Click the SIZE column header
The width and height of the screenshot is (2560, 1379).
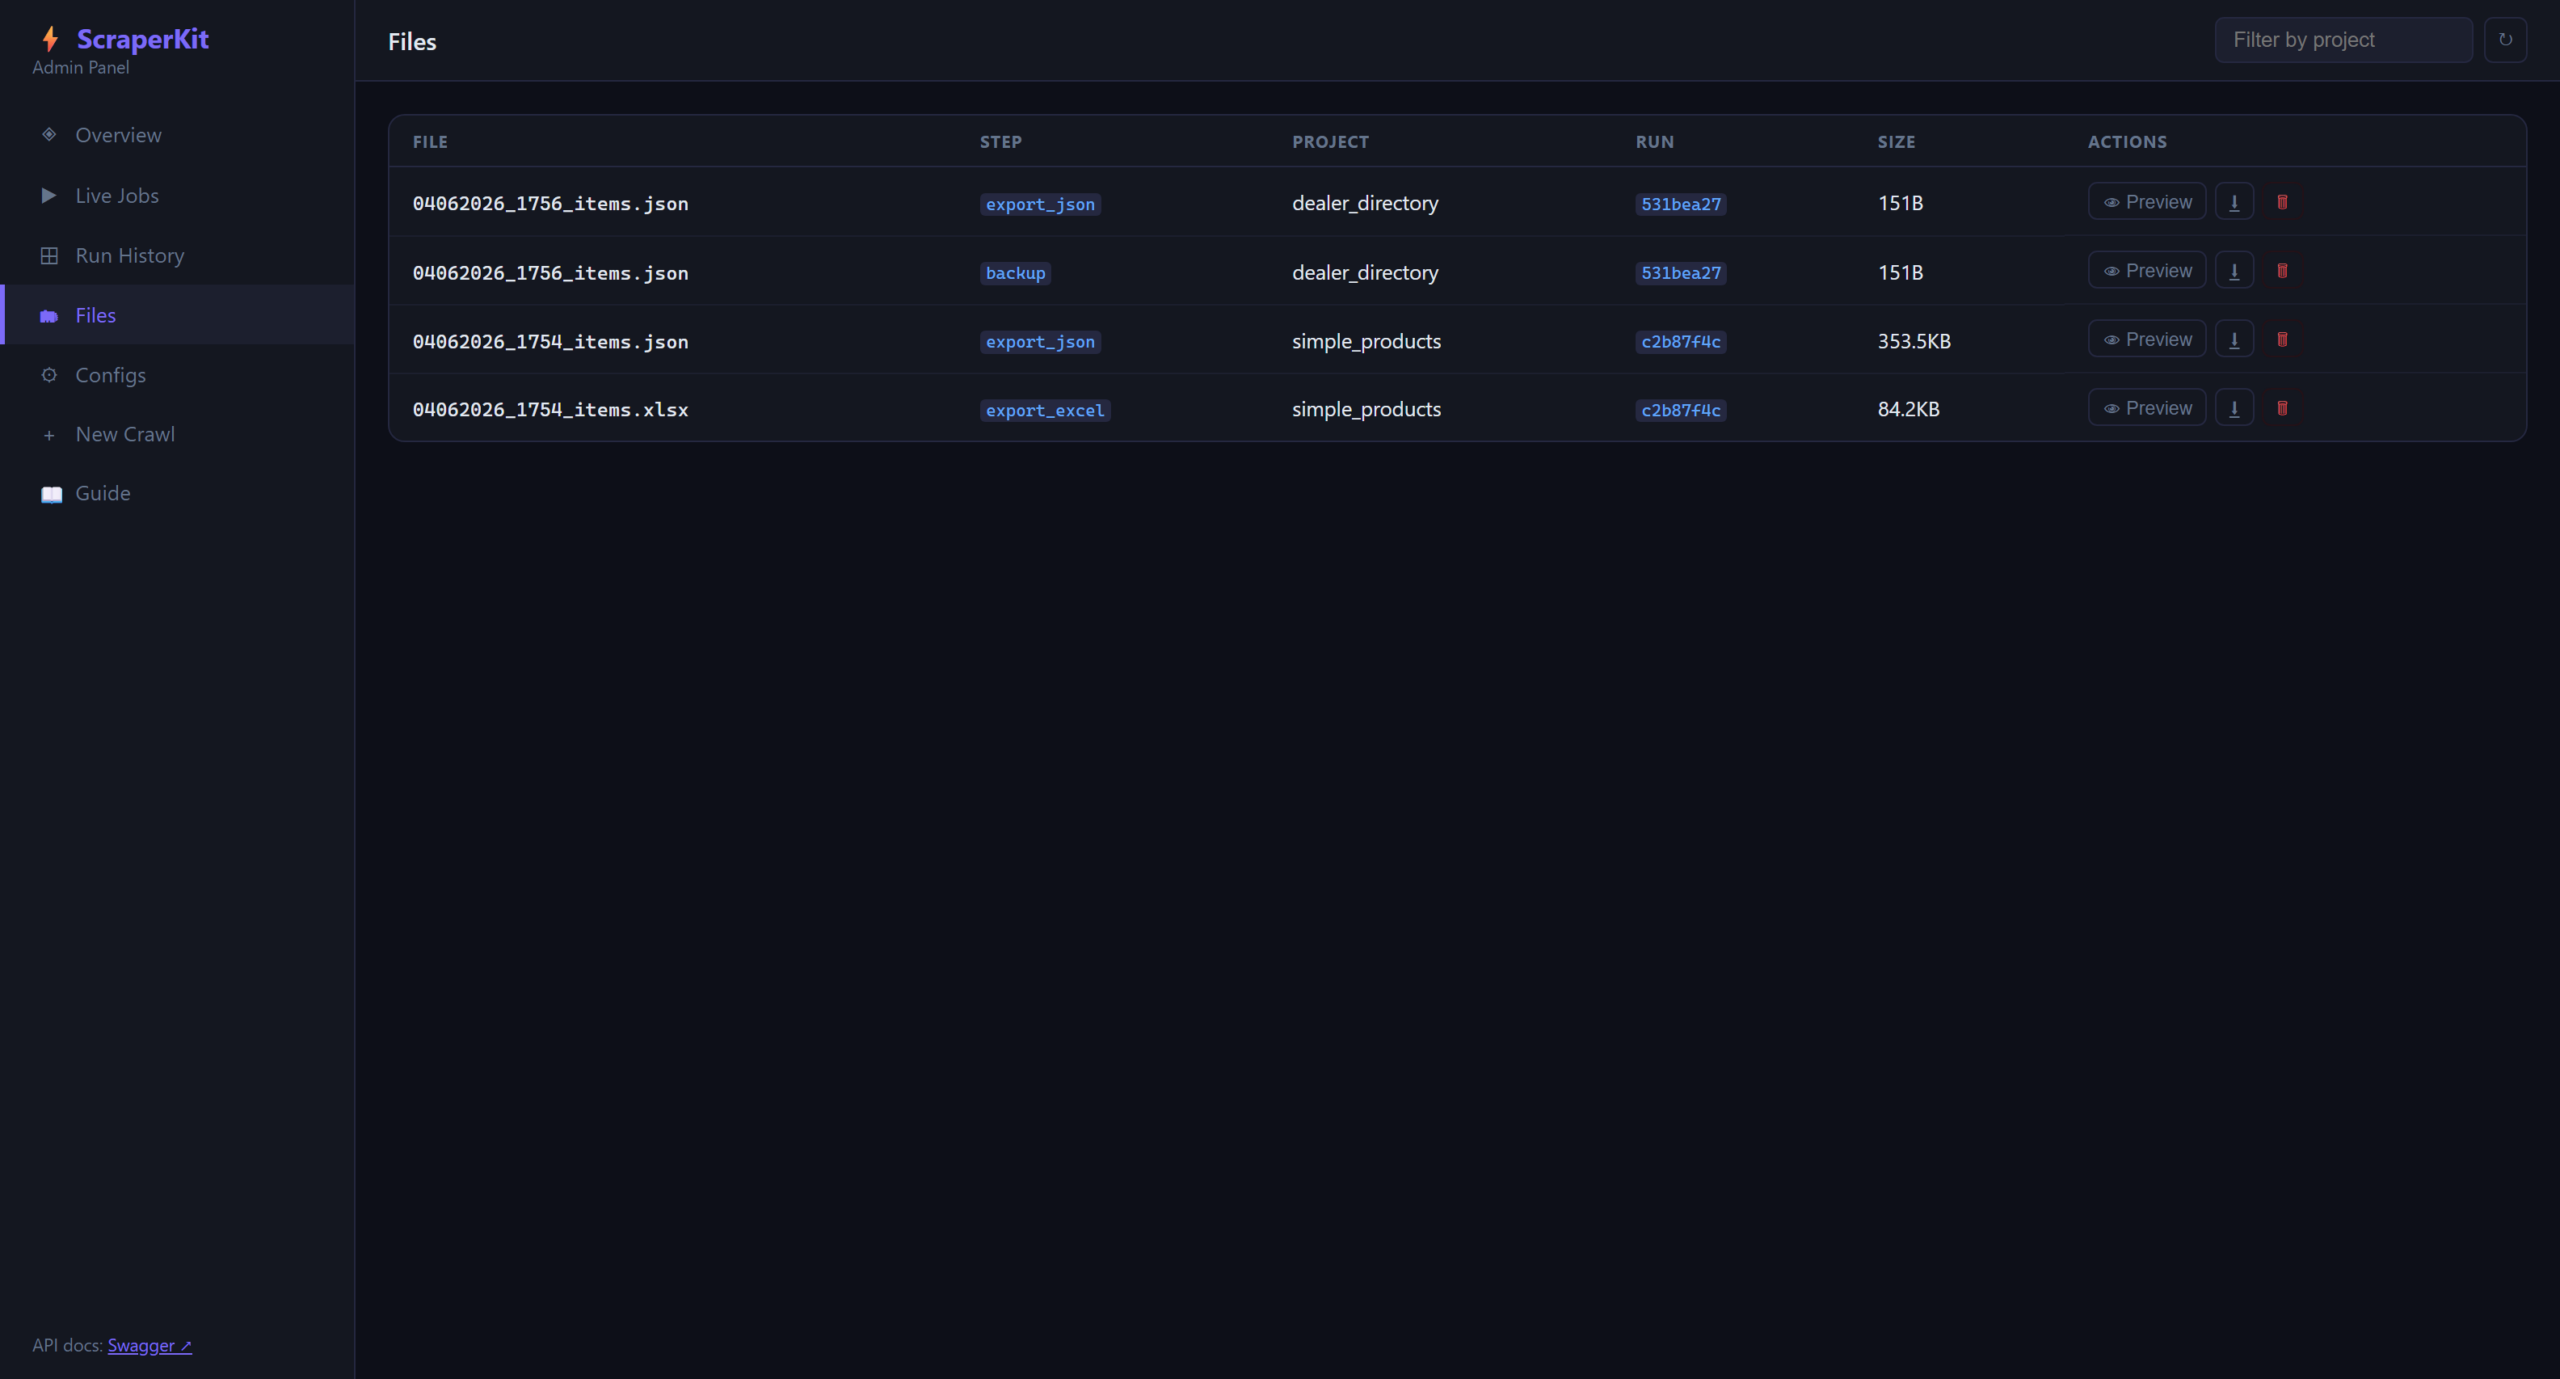1896,142
